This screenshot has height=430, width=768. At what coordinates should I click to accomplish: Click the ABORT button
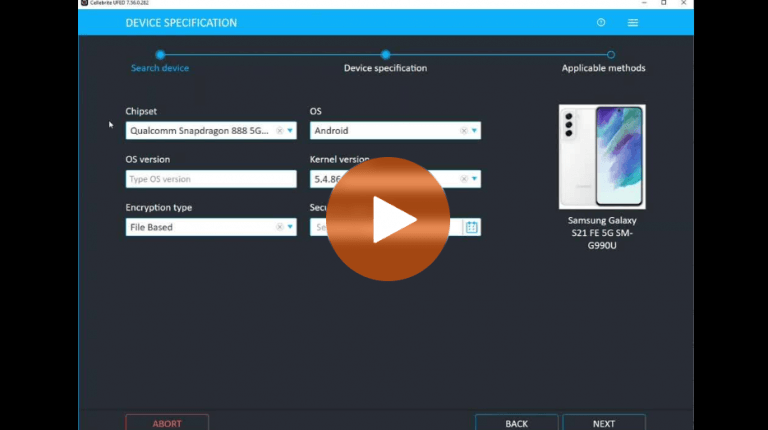tap(167, 423)
